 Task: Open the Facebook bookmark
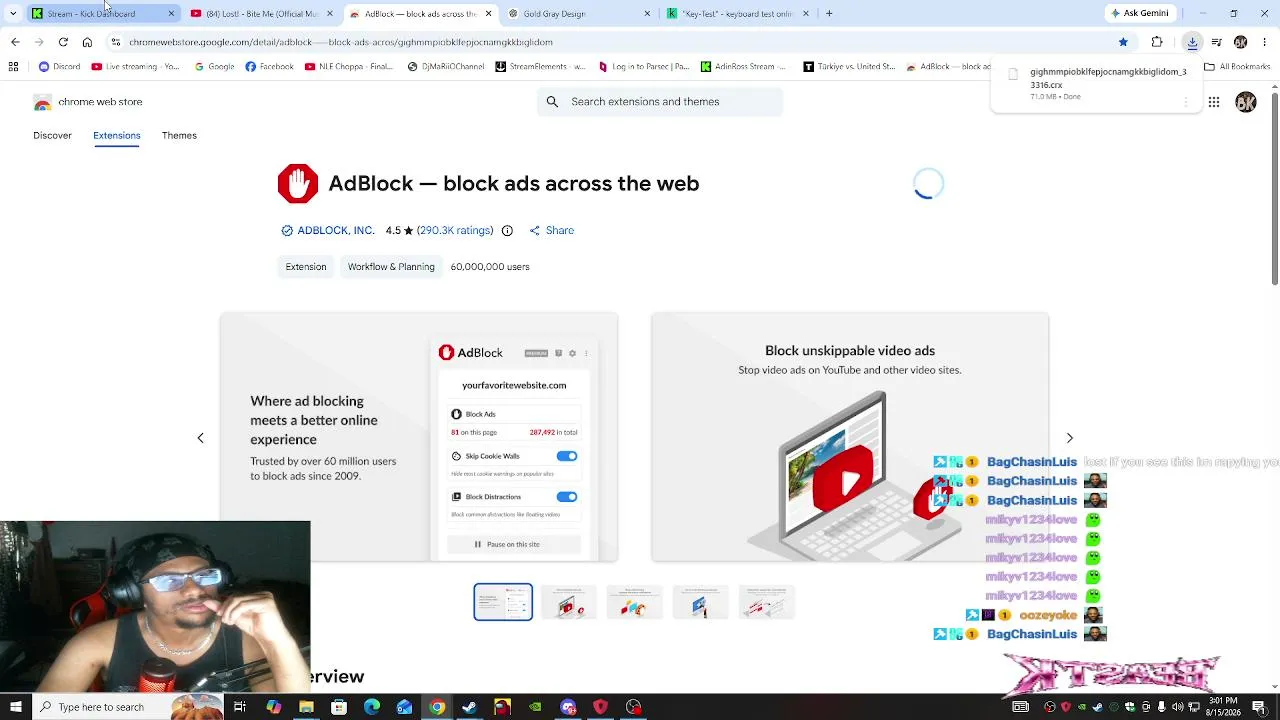pos(270,67)
